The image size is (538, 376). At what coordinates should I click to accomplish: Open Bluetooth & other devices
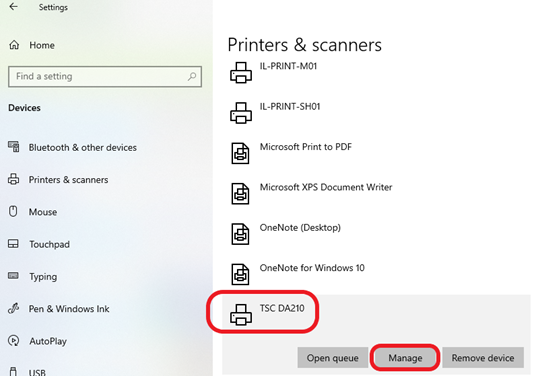click(83, 148)
